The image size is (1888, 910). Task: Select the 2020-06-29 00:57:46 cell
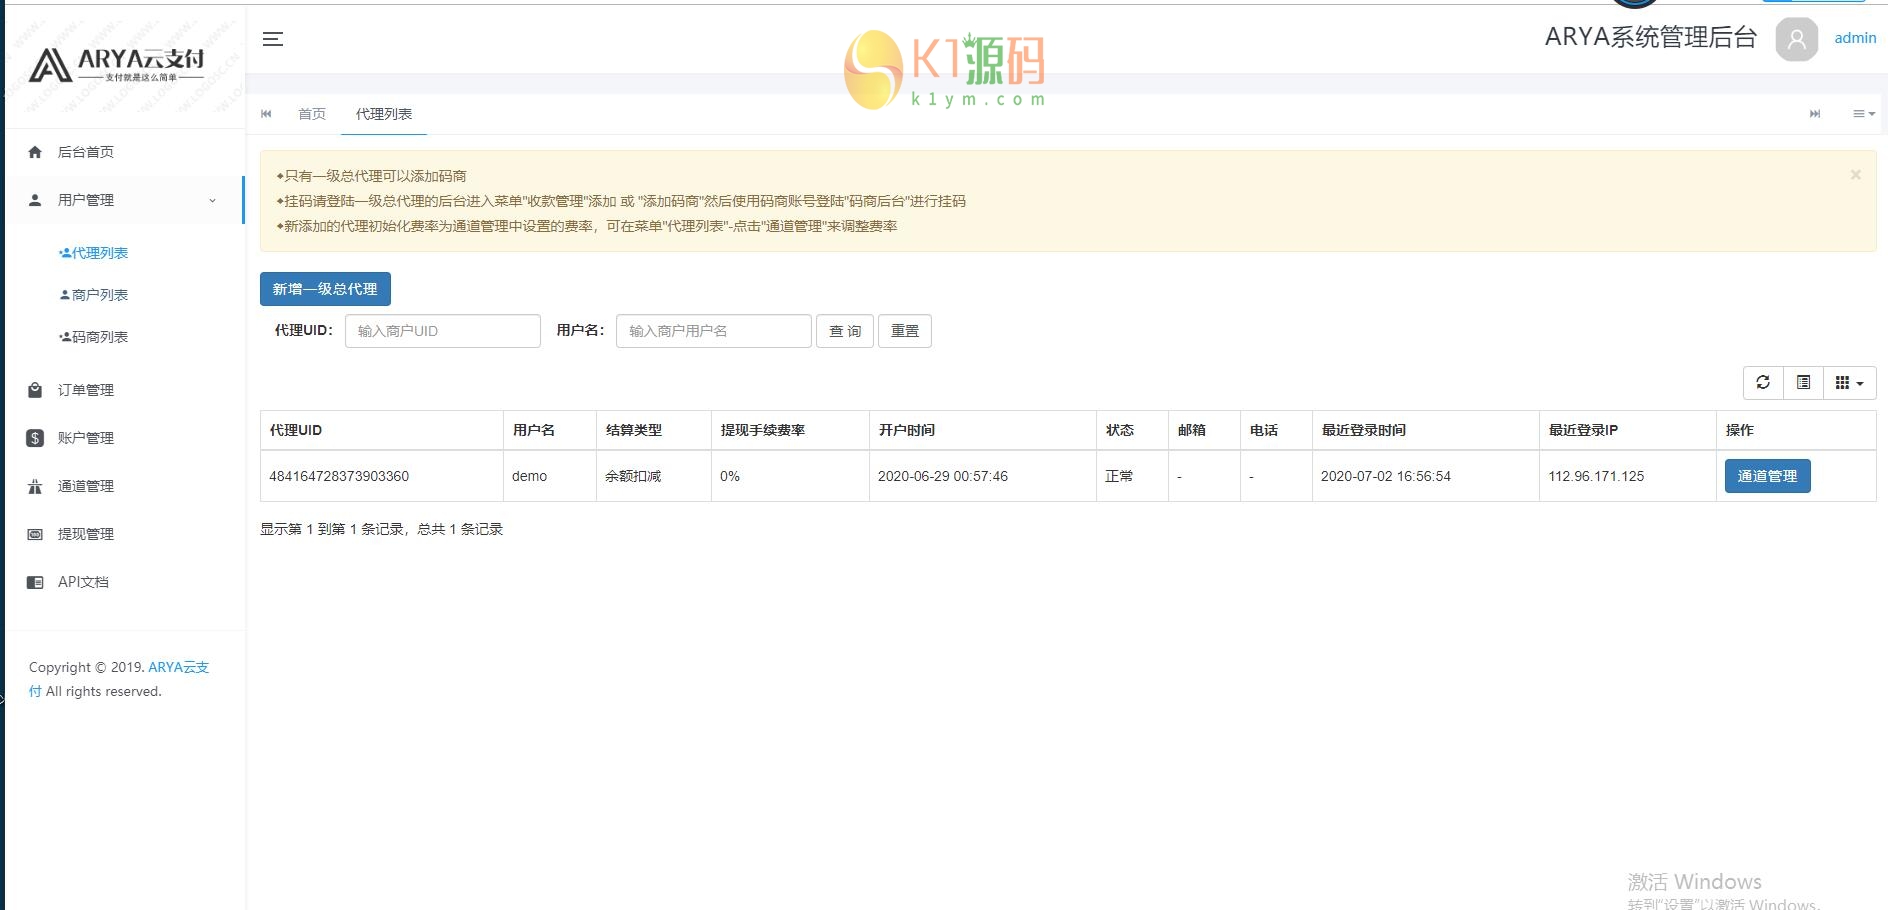(x=982, y=476)
